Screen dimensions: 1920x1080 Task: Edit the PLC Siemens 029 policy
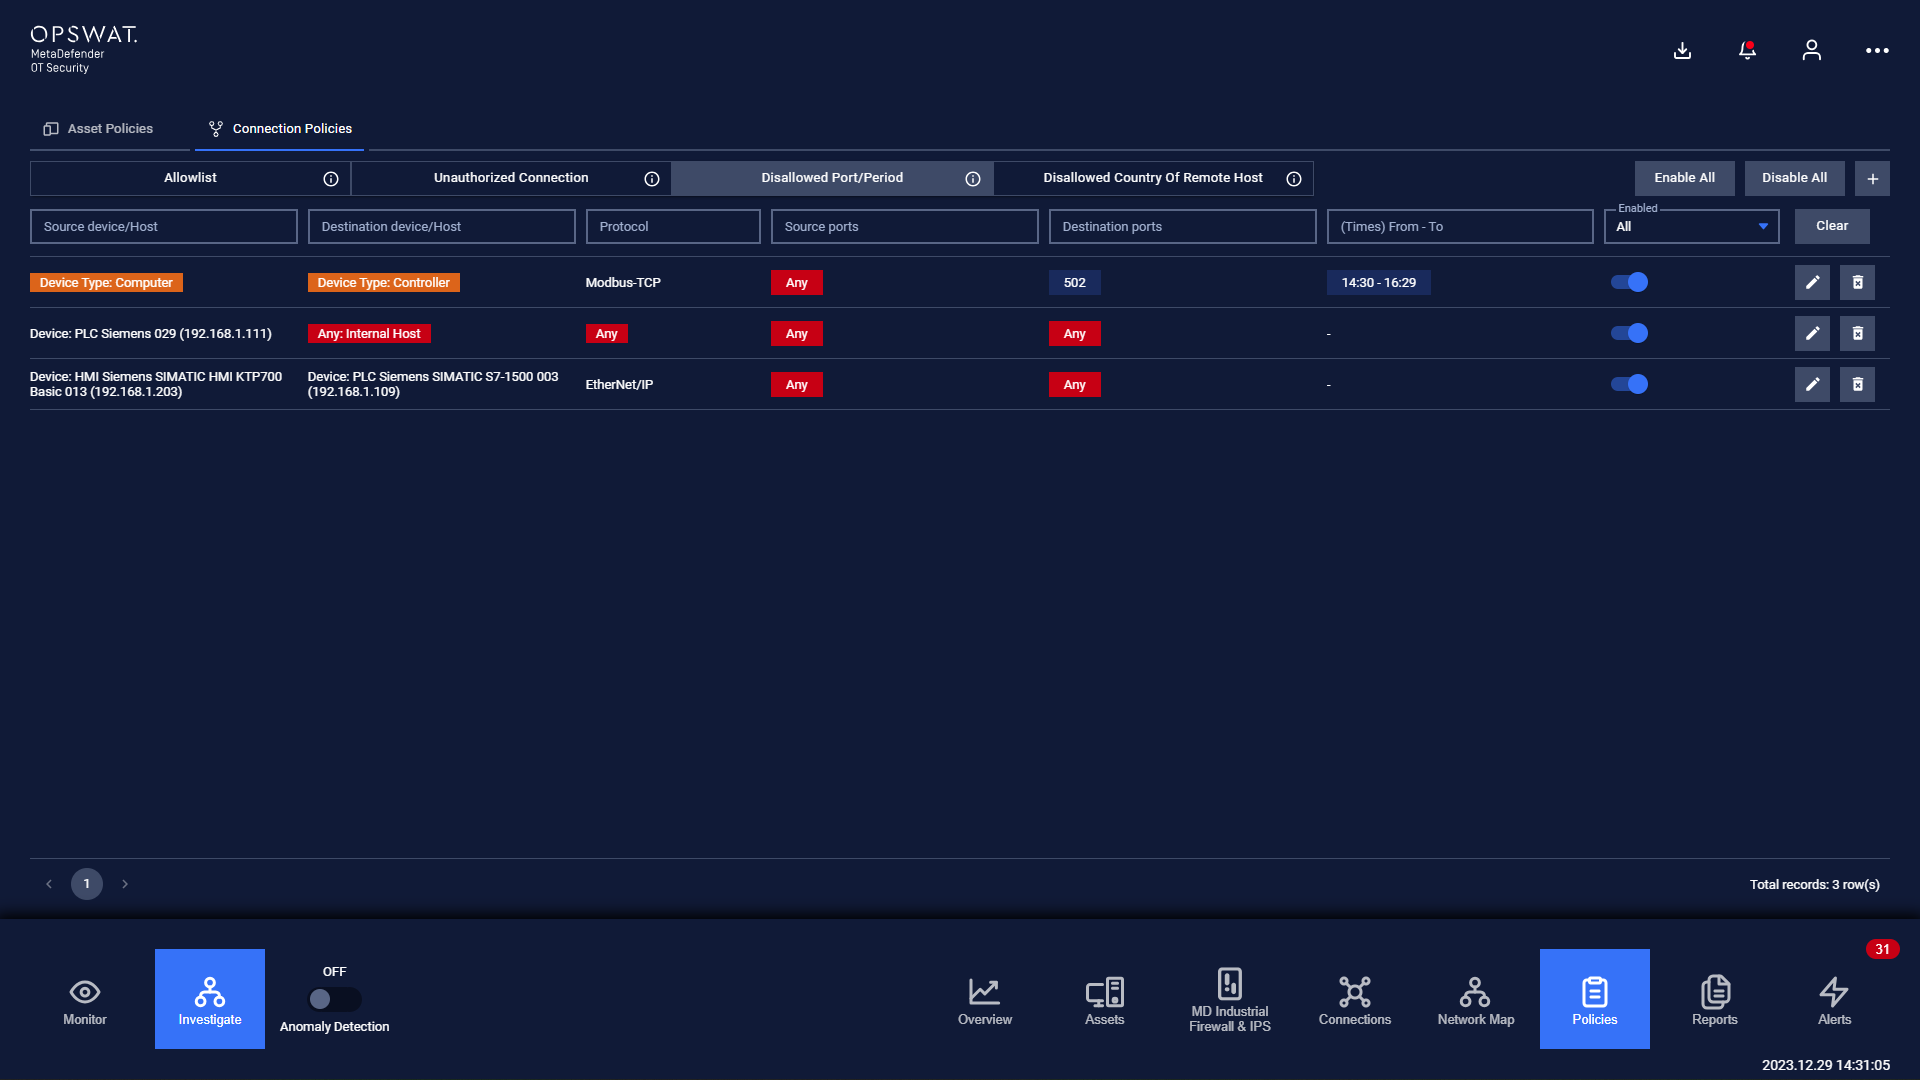[x=1812, y=333]
